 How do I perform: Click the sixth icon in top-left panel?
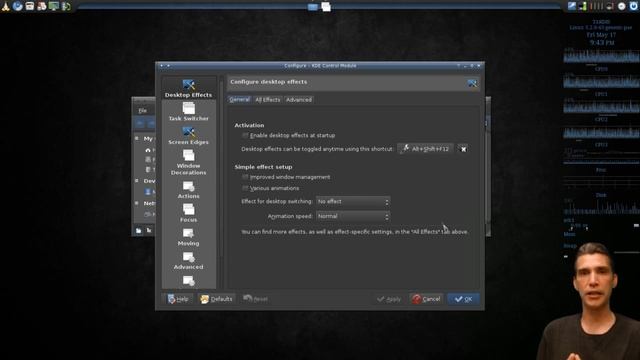(x=66, y=6)
